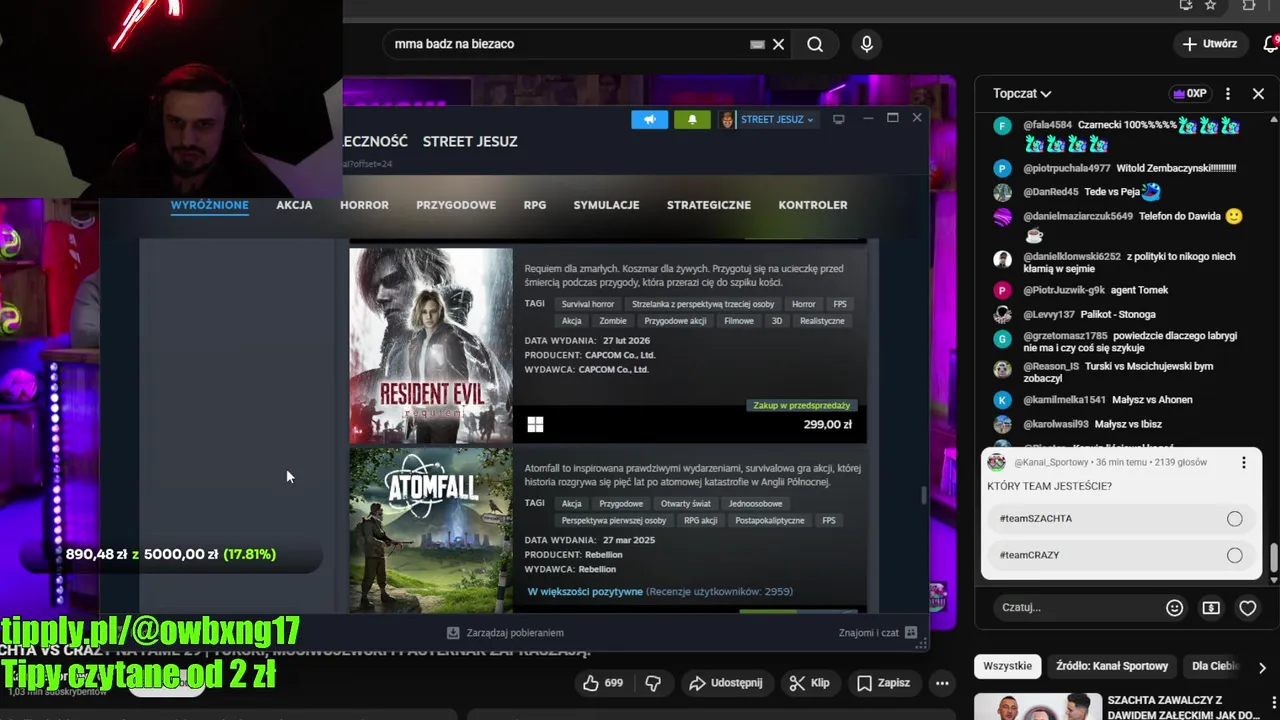Create a Klip from the video

(x=809, y=683)
